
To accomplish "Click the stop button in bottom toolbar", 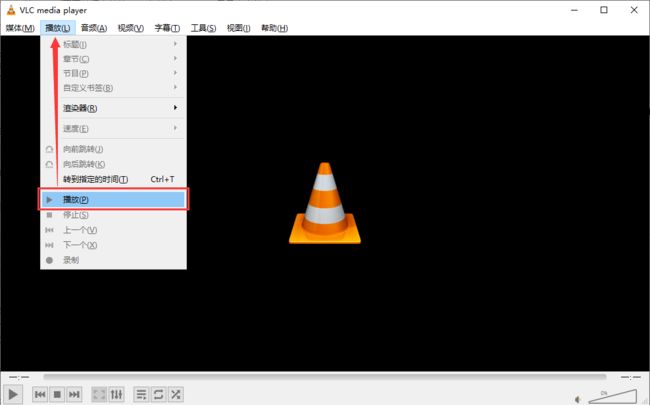I will tap(57, 394).
